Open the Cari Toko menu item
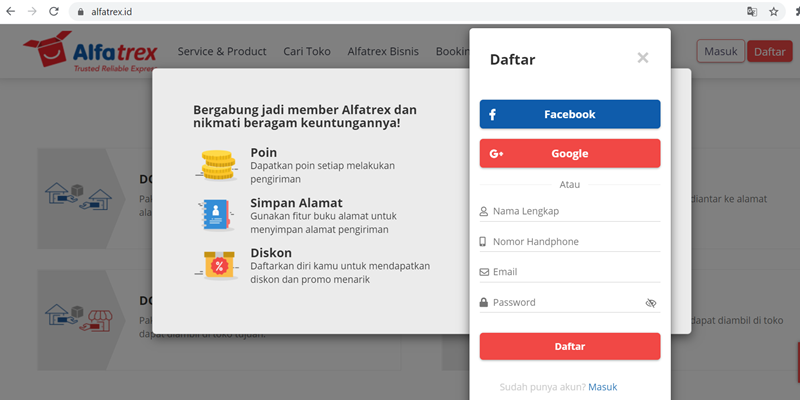The image size is (800, 400). pyautogui.click(x=307, y=52)
